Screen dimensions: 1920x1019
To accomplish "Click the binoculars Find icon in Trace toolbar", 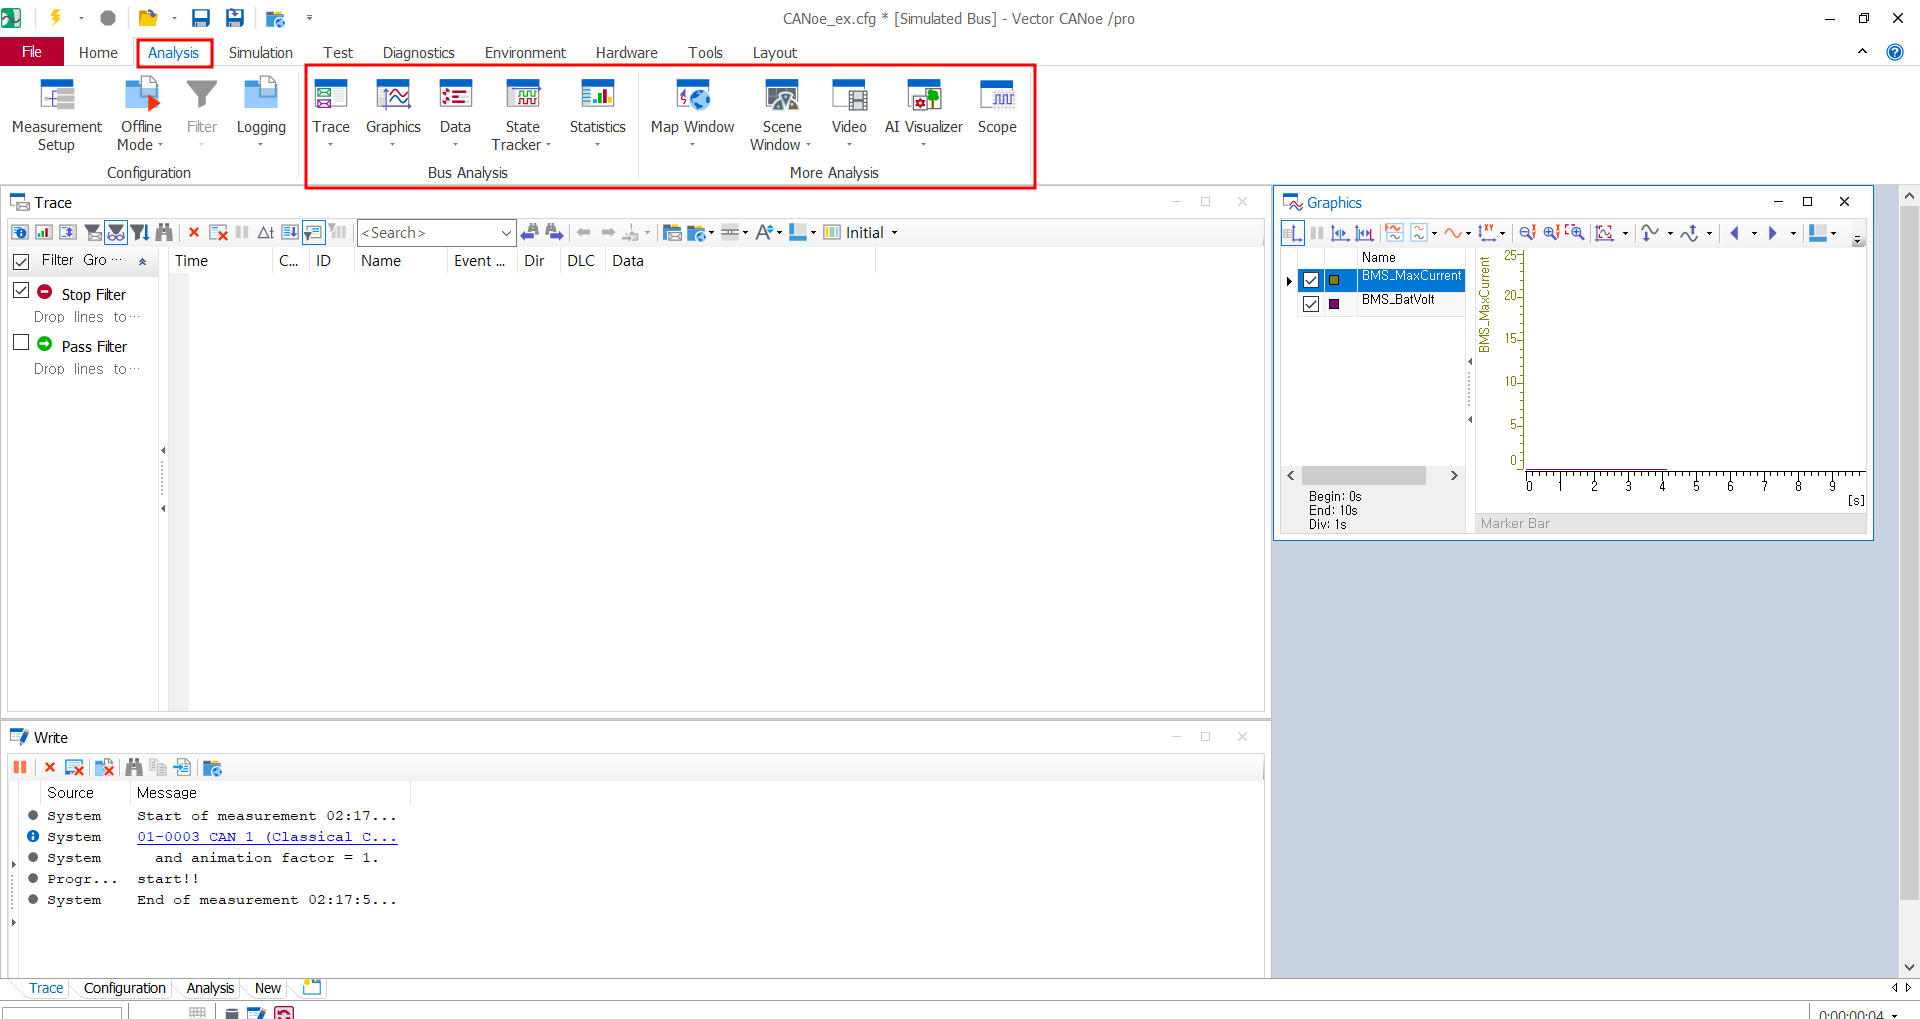I will coord(164,233).
